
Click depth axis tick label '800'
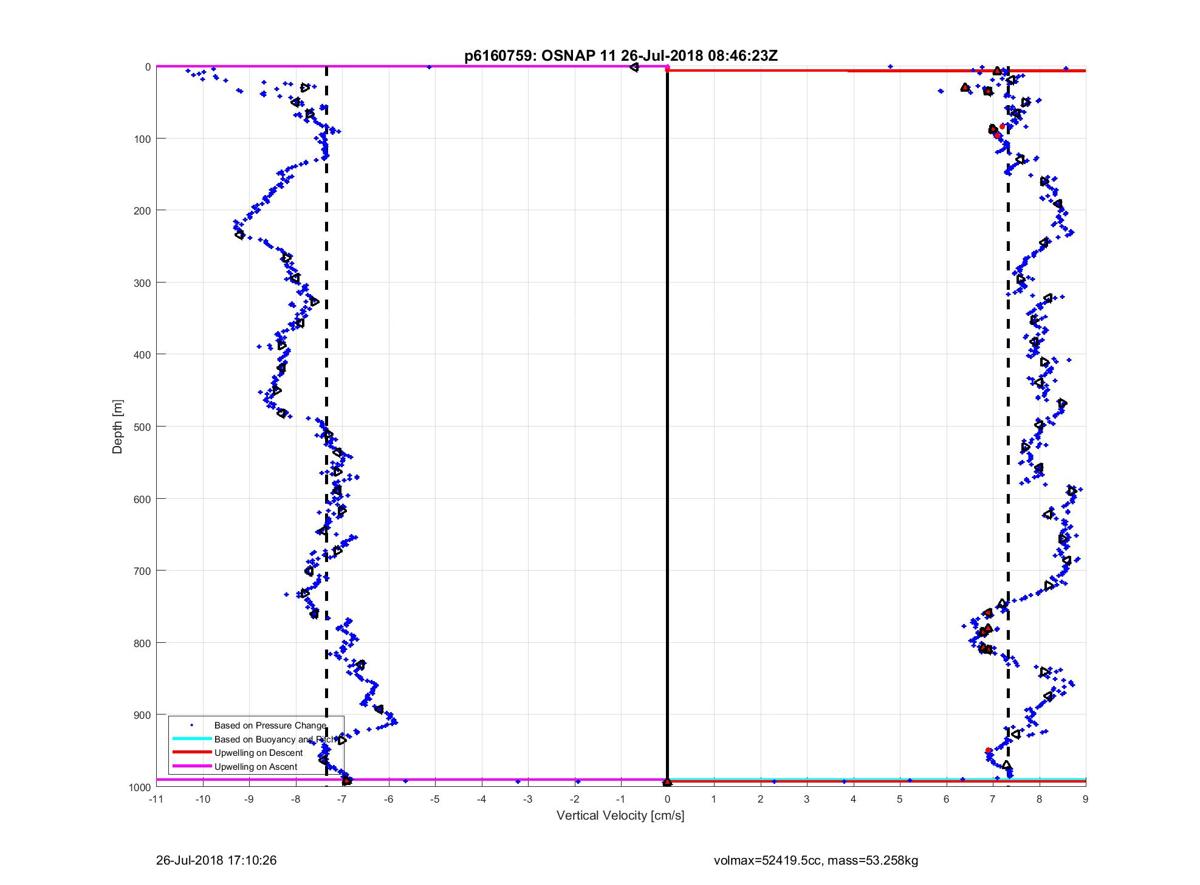tap(141, 642)
